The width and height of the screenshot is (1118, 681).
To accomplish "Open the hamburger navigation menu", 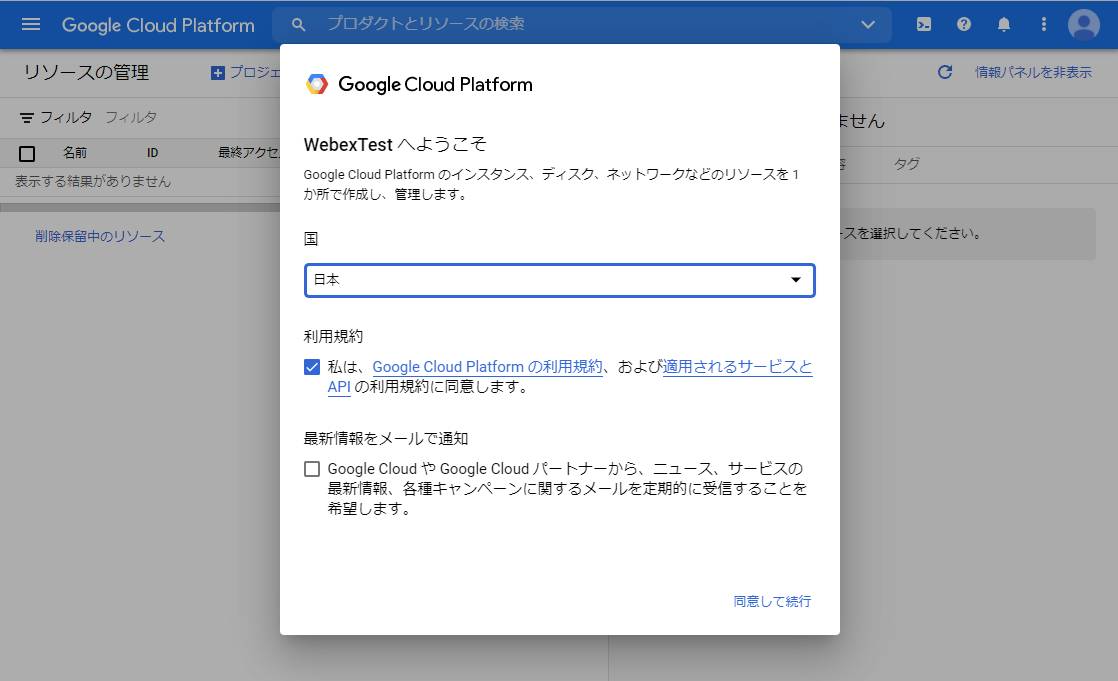I will pyautogui.click(x=31, y=25).
